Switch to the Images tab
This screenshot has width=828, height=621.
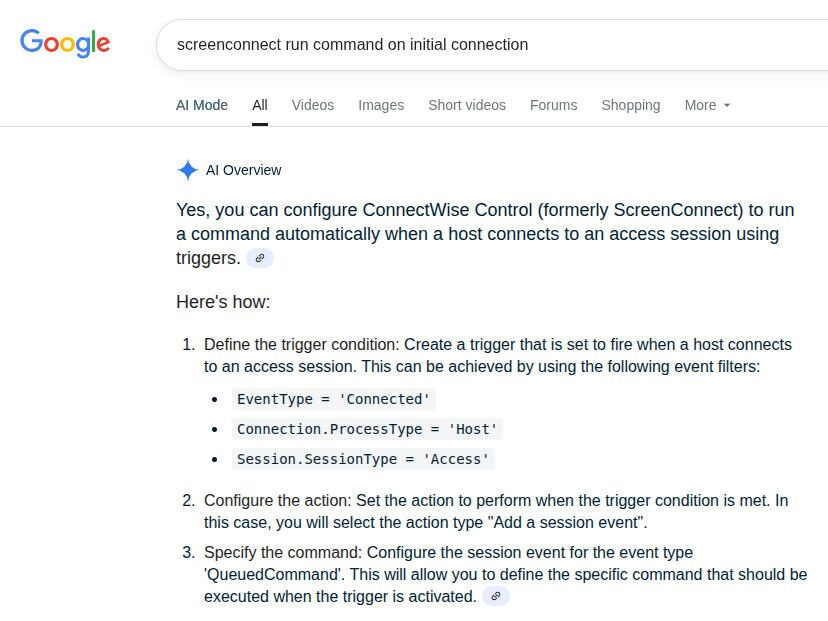pos(381,105)
